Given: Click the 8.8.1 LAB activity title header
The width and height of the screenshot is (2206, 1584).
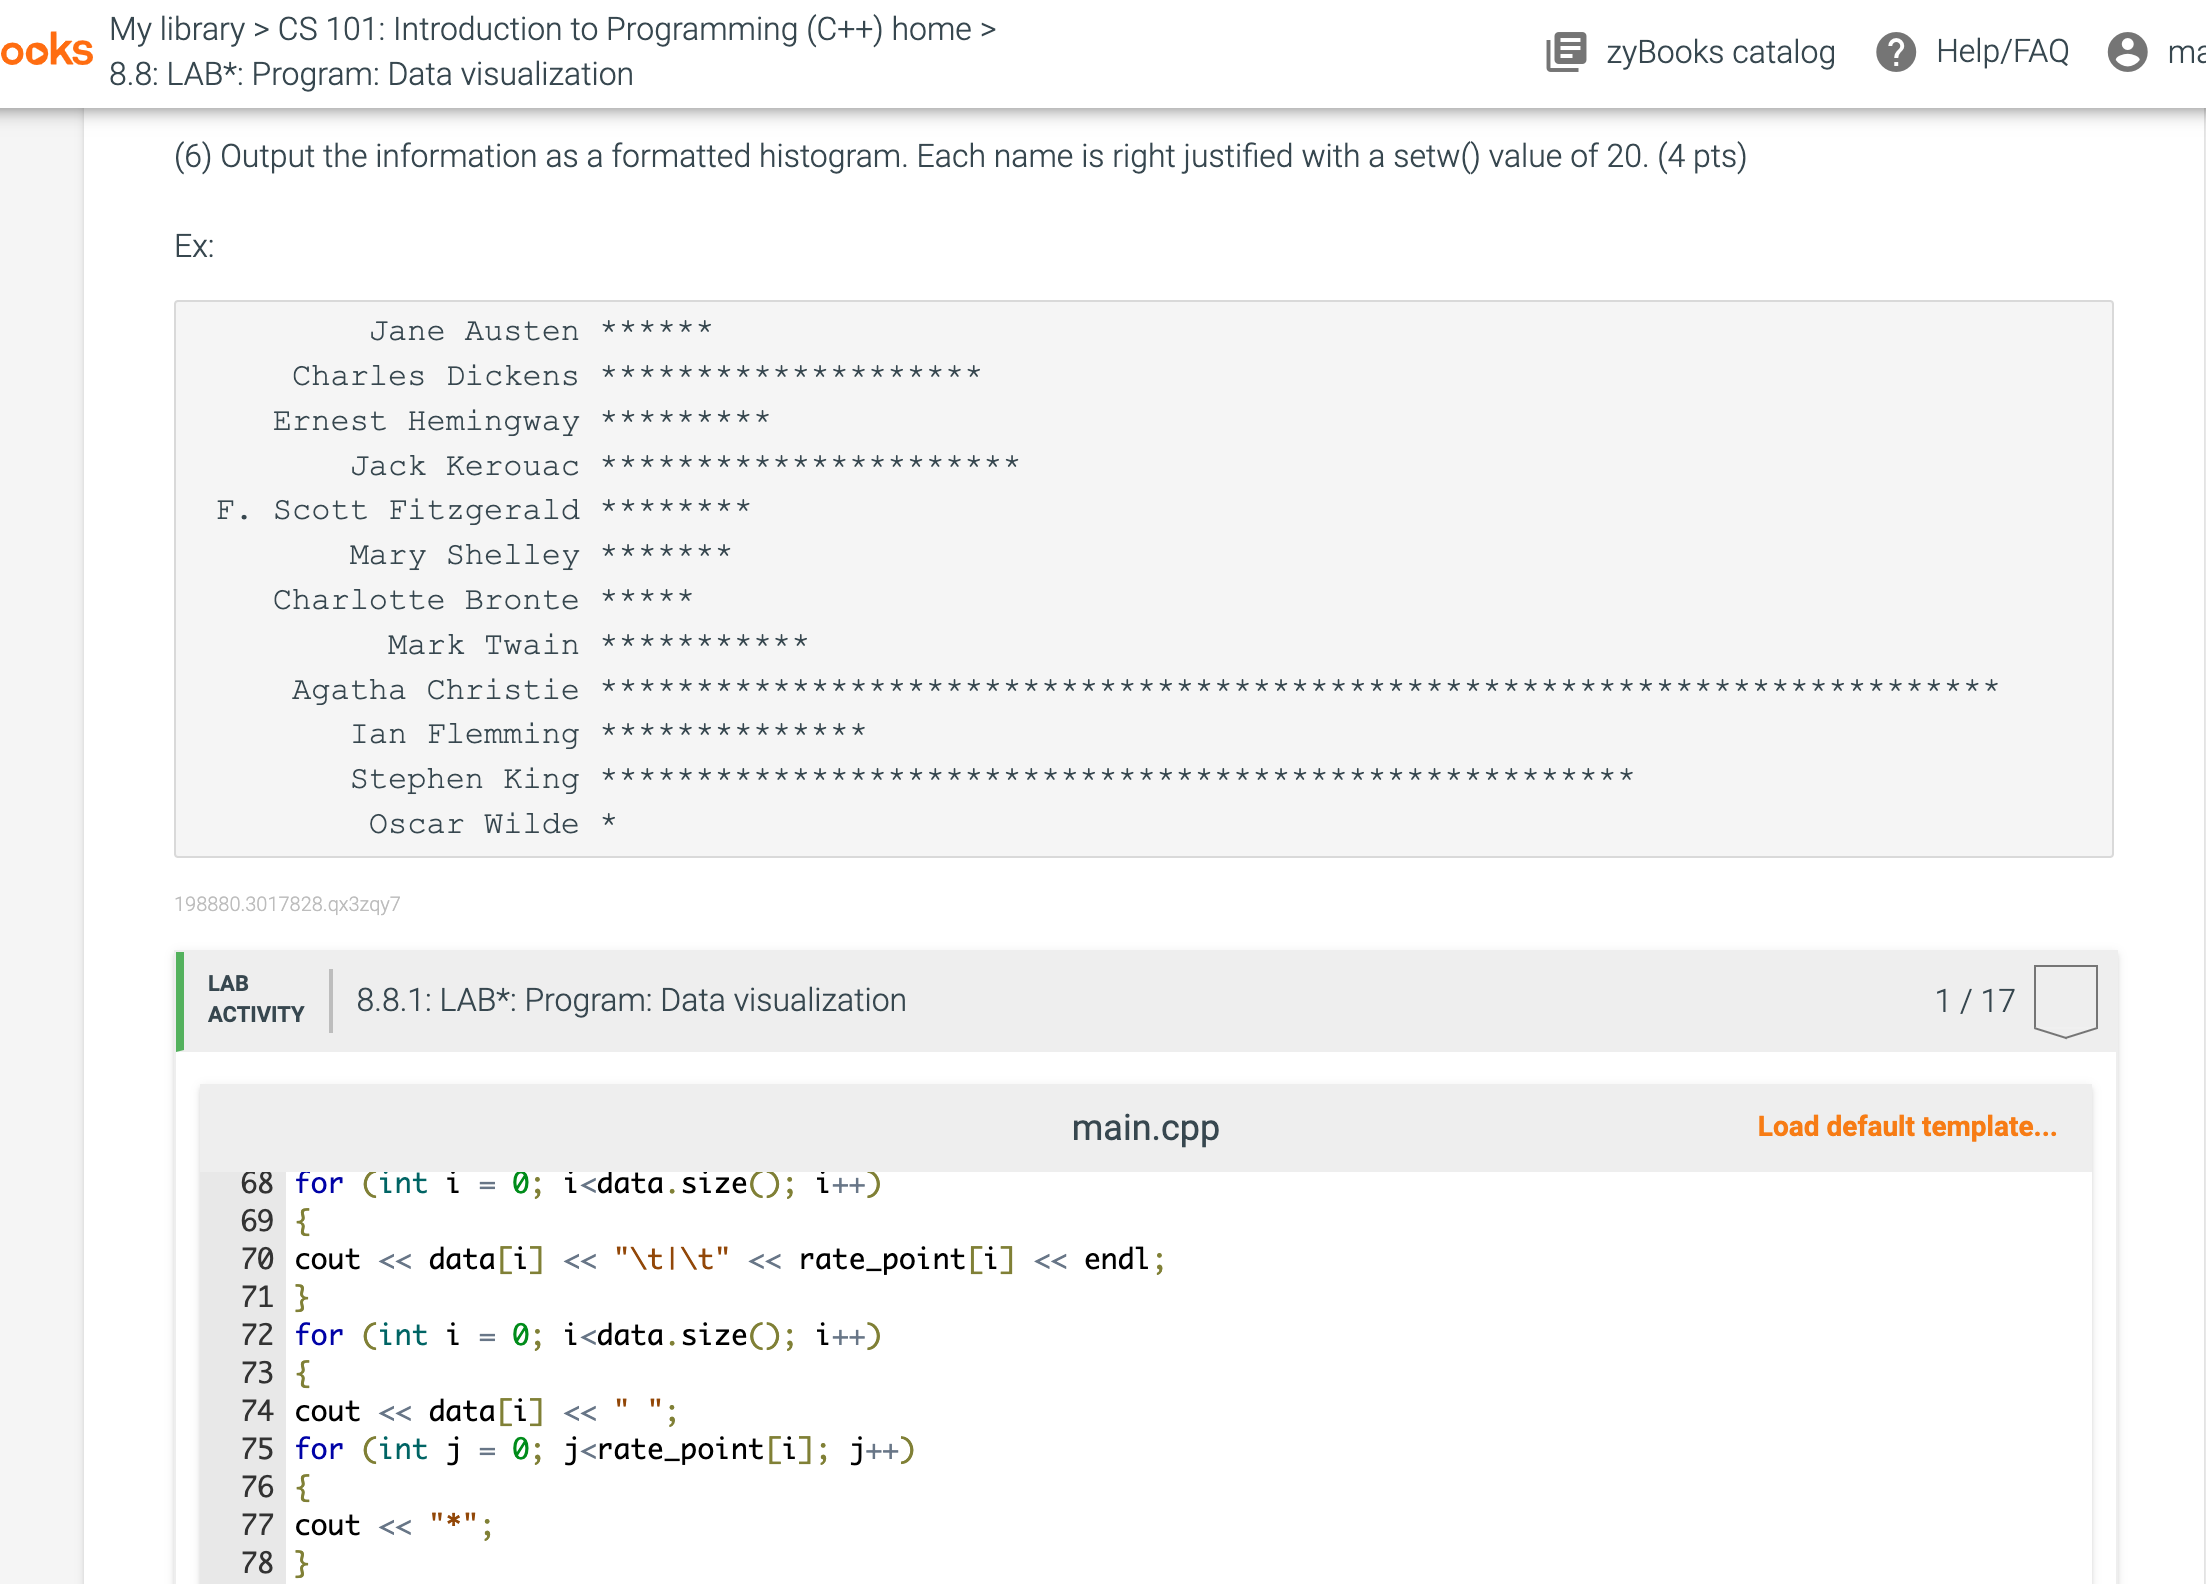Looking at the screenshot, I should tap(631, 999).
